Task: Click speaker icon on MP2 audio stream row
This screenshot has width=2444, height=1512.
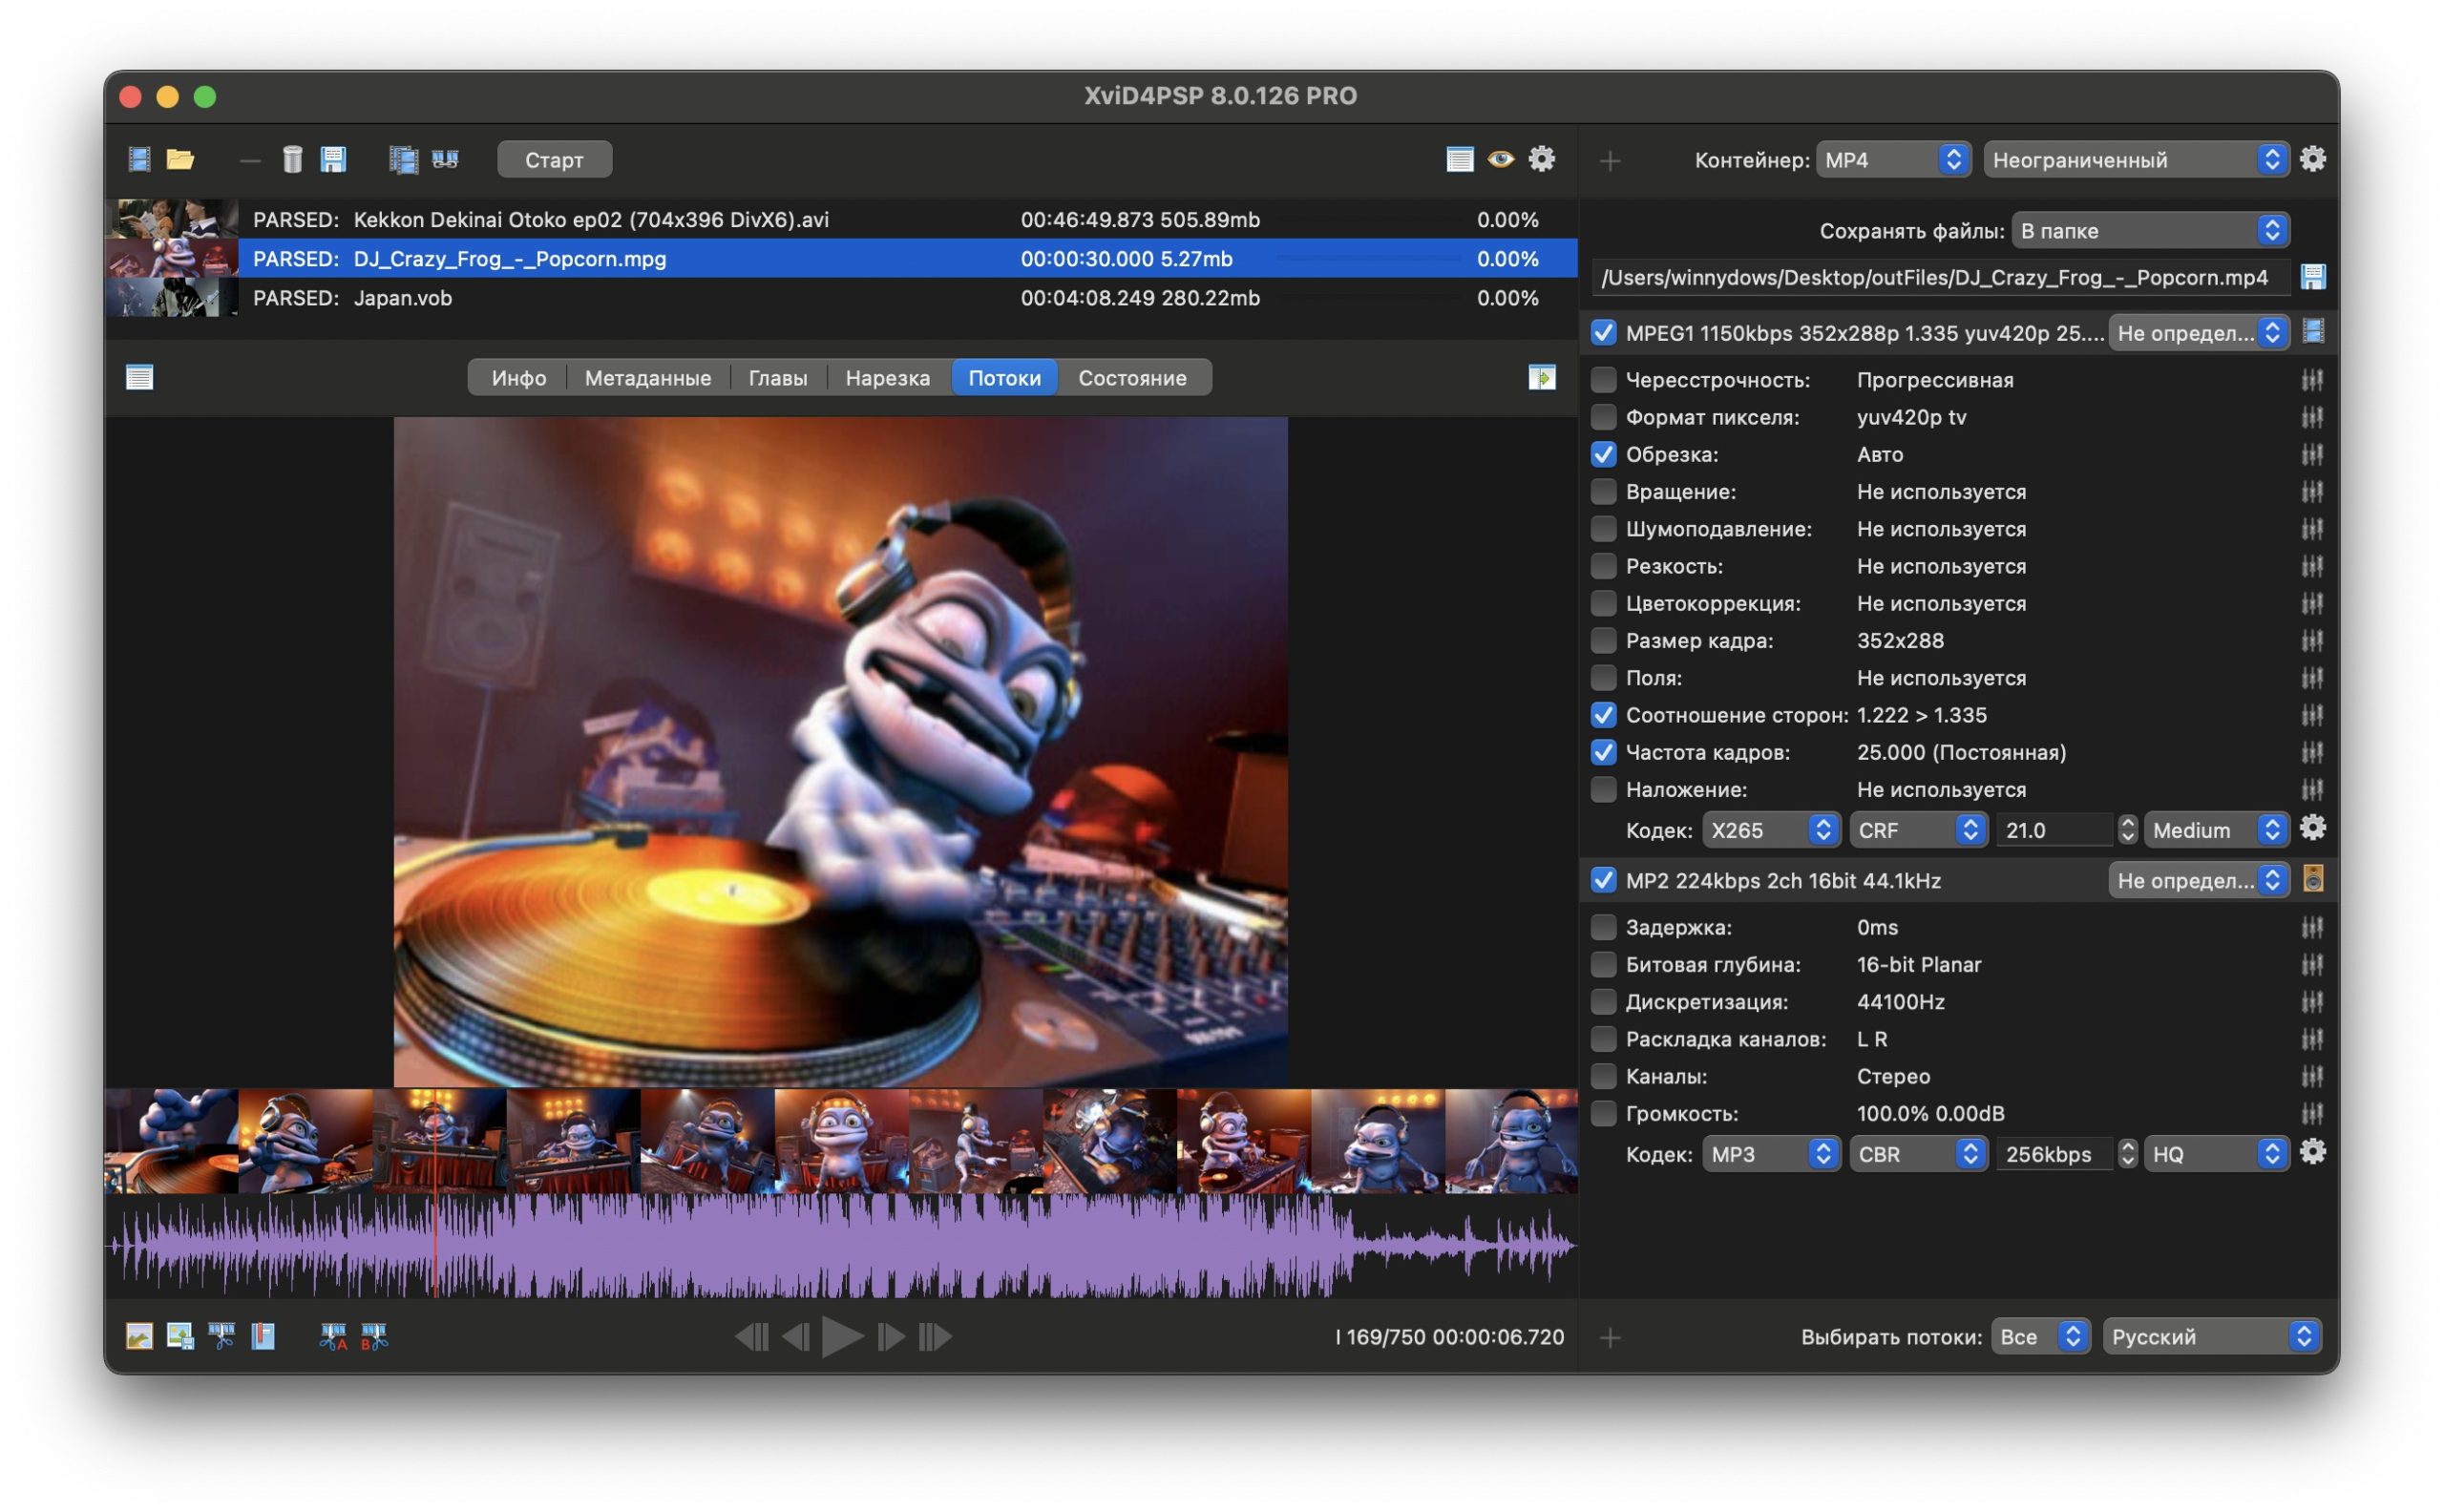Action: click(x=2313, y=880)
